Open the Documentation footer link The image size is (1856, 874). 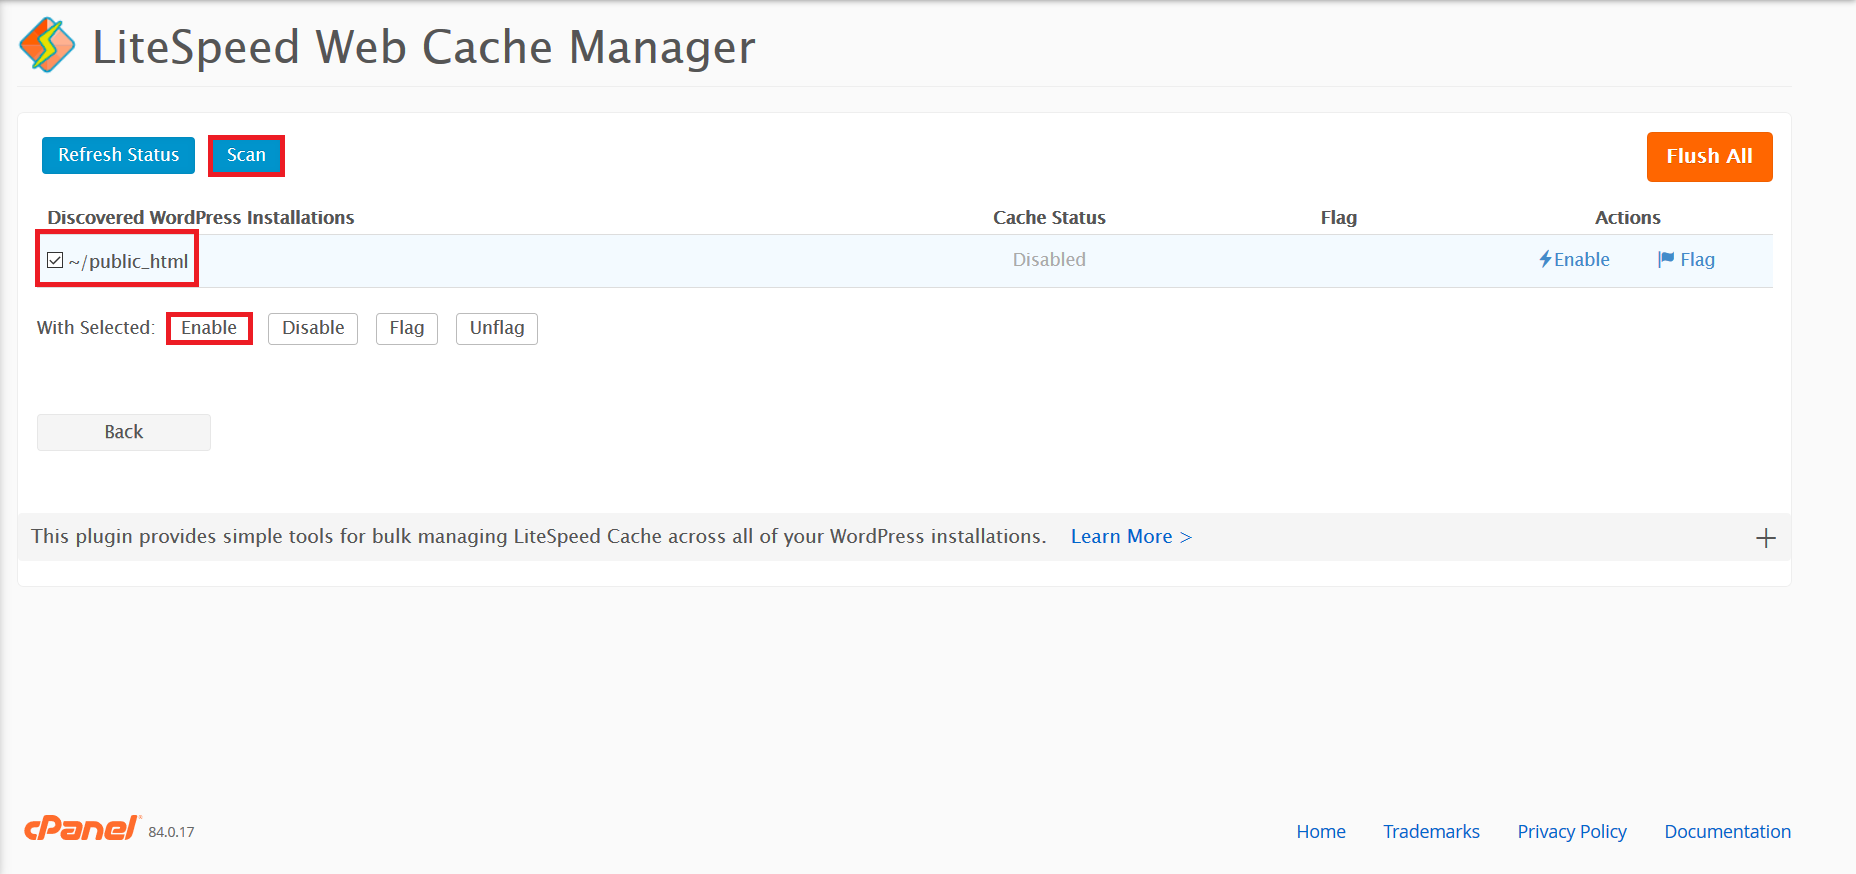1727,832
